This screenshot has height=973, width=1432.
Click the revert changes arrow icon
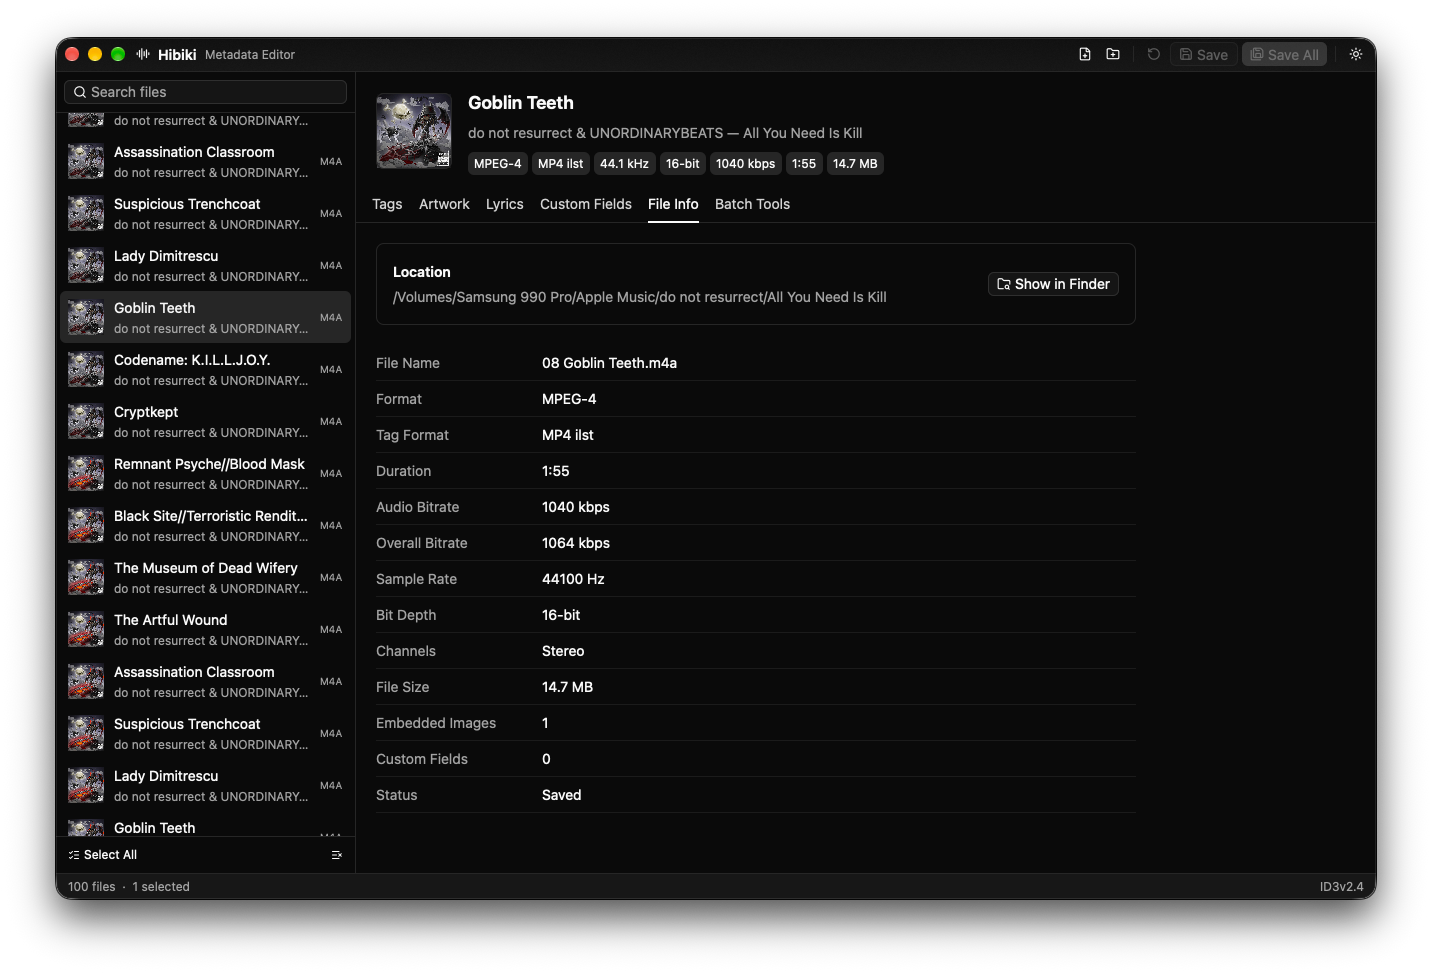(1153, 54)
